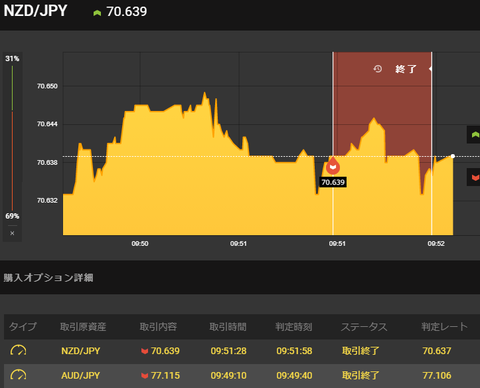The height and width of the screenshot is (388, 480).
Task: Click expiry time 09:49:40
Action: [294, 376]
